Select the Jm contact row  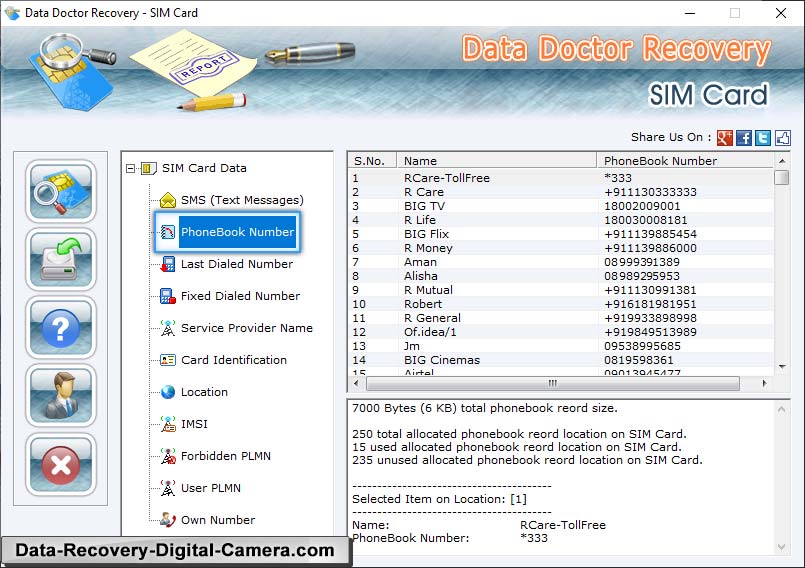pyautogui.click(x=561, y=346)
